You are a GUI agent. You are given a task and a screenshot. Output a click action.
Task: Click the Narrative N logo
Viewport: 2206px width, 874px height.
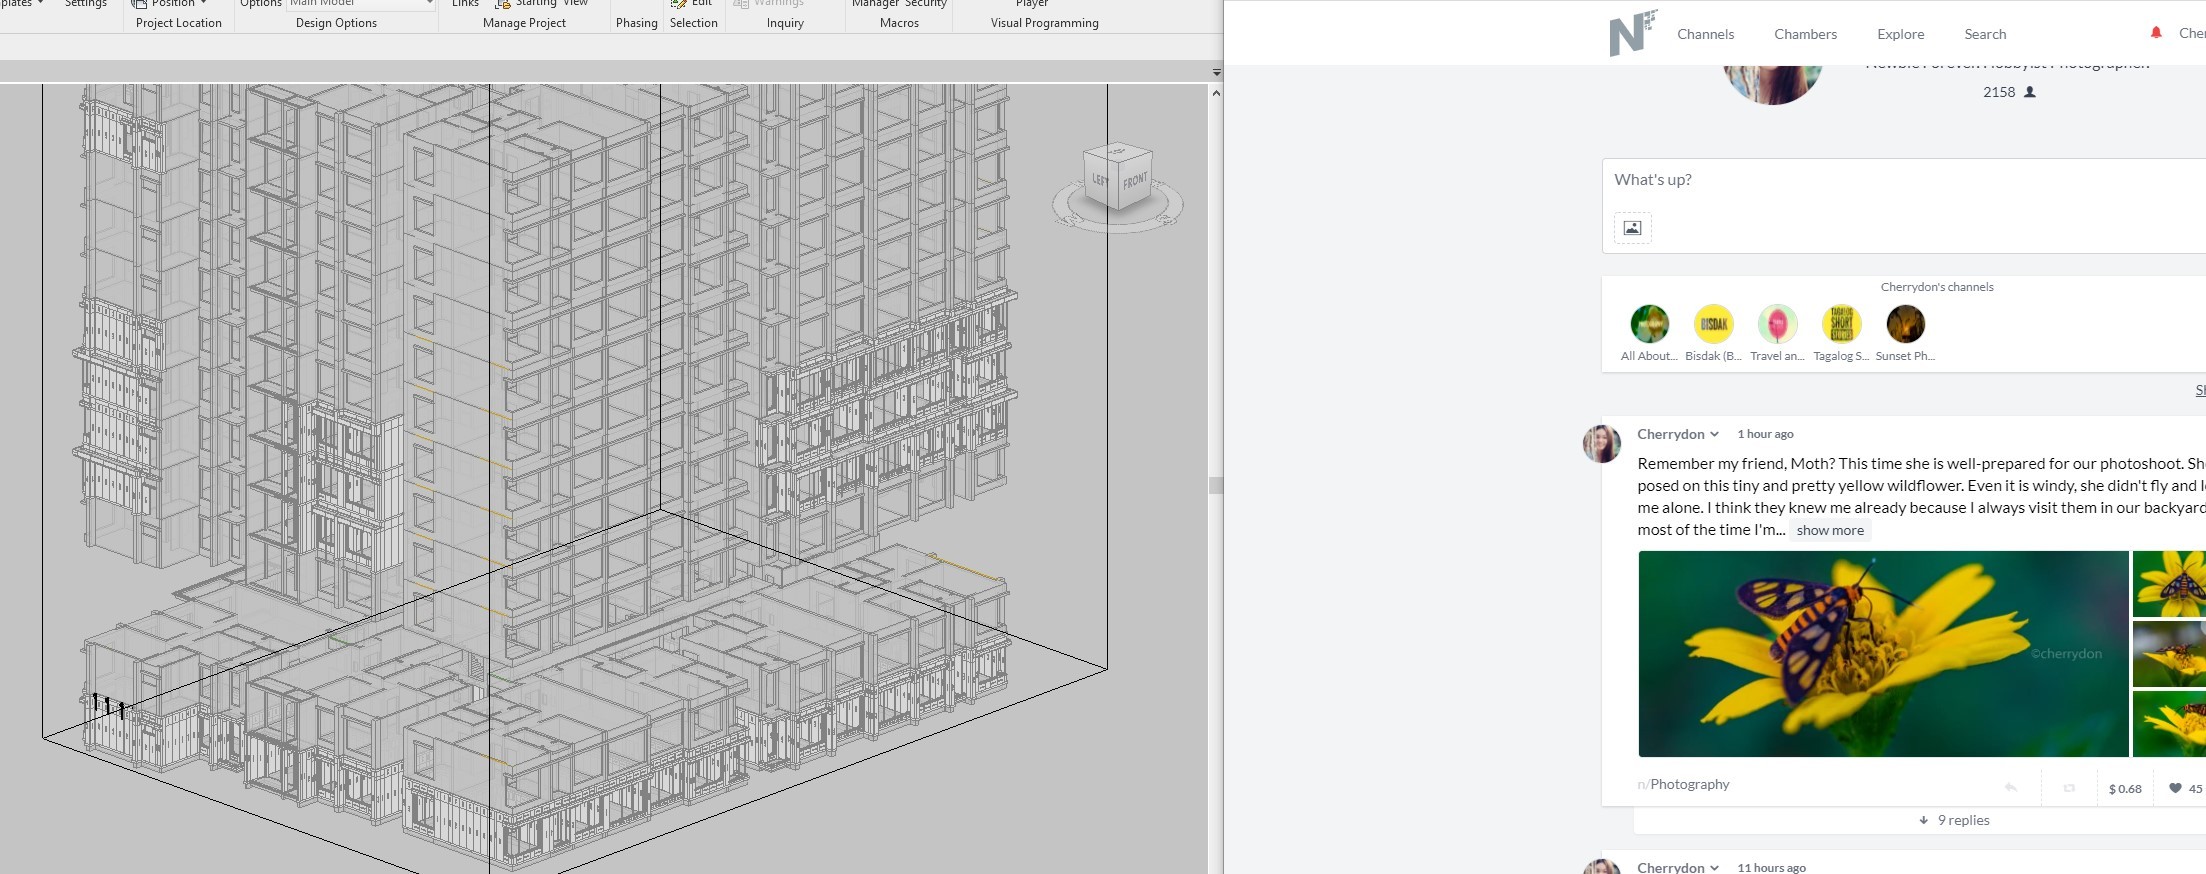(1632, 33)
